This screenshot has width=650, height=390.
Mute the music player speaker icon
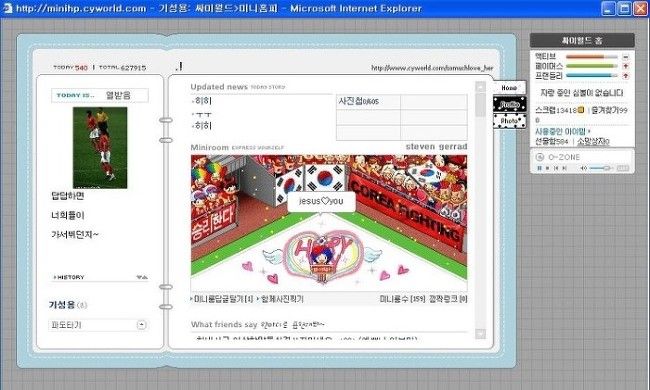coord(584,168)
